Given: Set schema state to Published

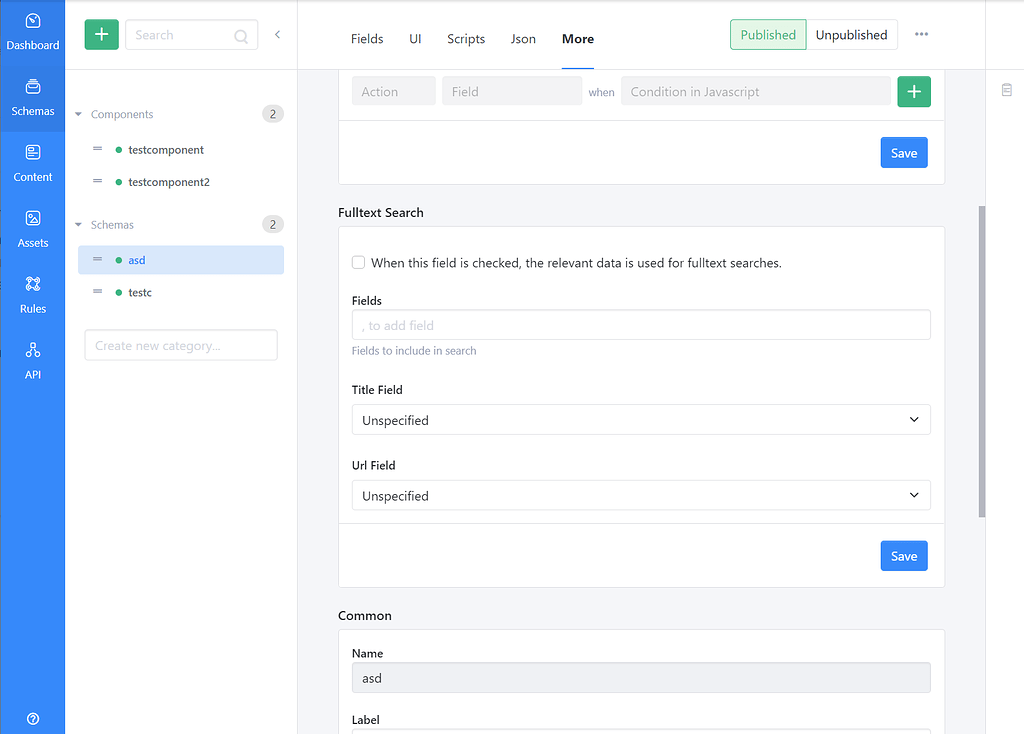Looking at the screenshot, I should coord(767,34).
